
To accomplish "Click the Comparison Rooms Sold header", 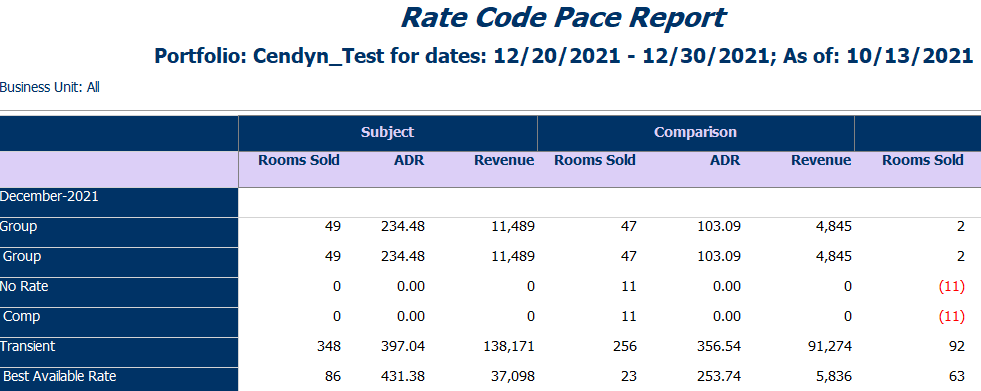I will [595, 160].
